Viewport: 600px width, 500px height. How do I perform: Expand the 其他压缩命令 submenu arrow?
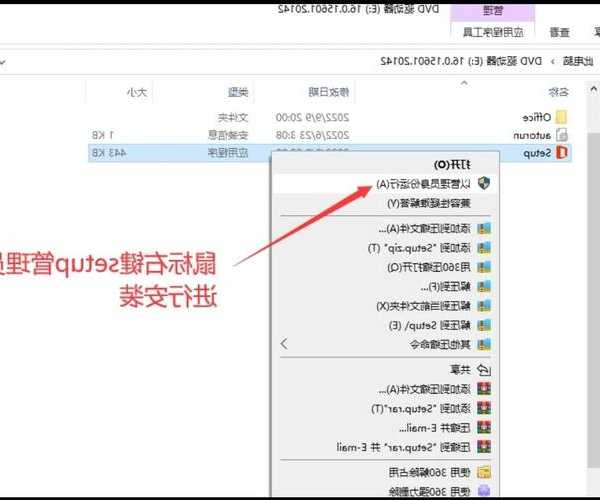pyautogui.click(x=284, y=343)
